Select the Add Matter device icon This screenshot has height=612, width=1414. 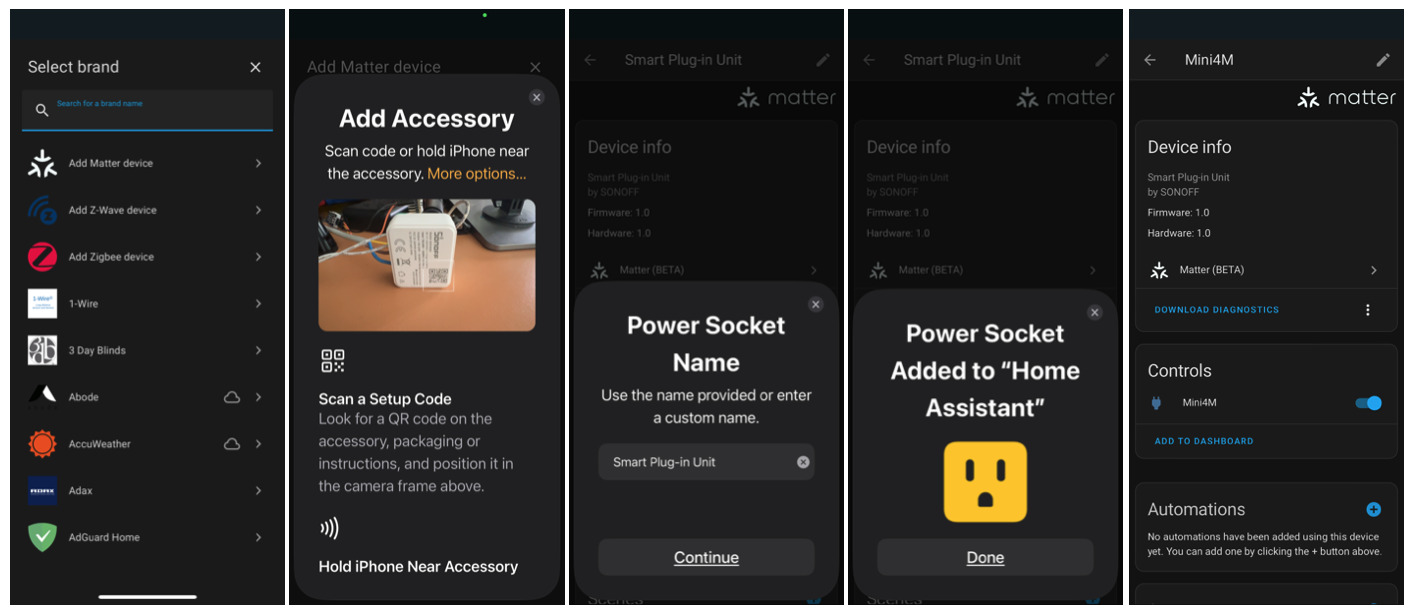pyautogui.click(x=42, y=163)
